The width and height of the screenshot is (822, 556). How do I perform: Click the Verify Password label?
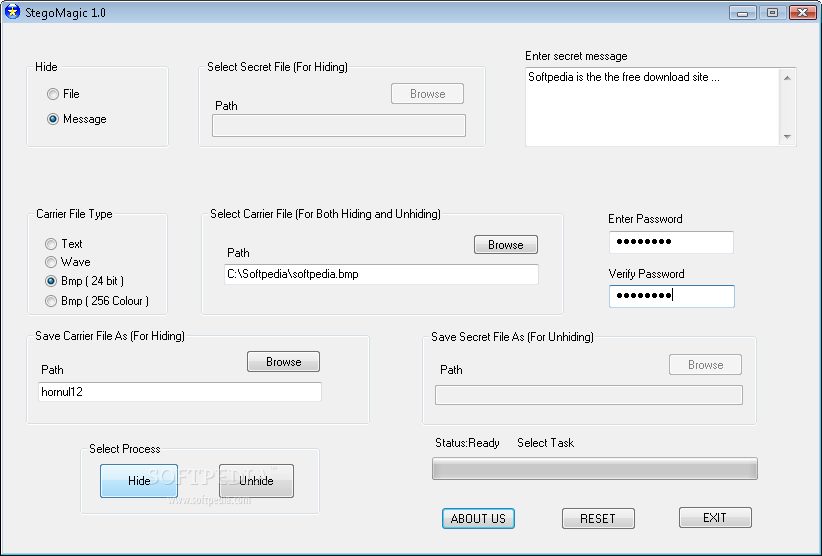646,274
